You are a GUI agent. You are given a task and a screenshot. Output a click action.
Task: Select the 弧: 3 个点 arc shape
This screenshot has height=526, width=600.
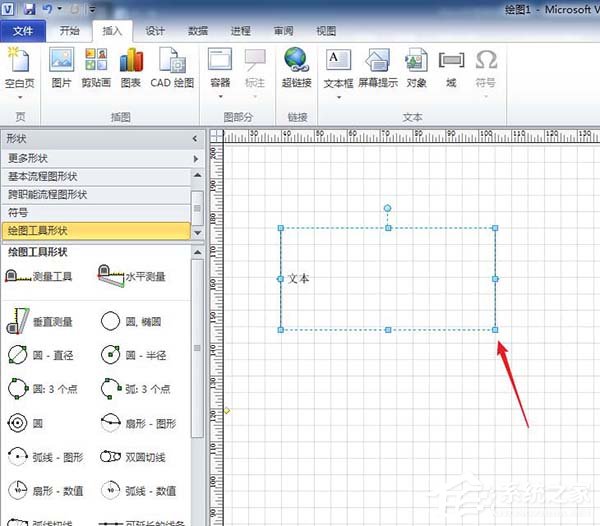[x=135, y=389]
